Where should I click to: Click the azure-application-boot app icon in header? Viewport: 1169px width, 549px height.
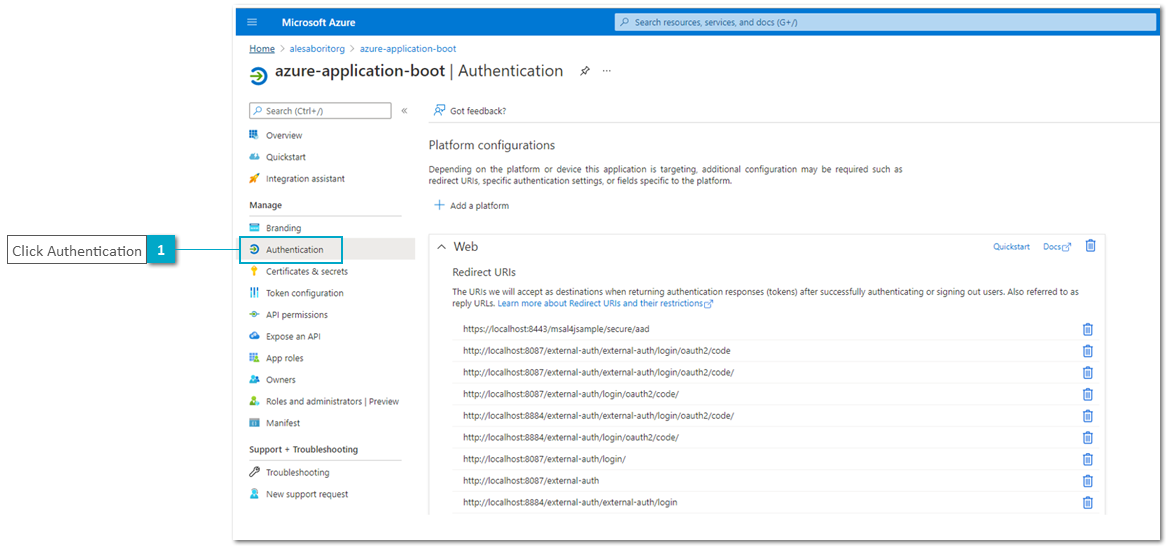(259, 75)
